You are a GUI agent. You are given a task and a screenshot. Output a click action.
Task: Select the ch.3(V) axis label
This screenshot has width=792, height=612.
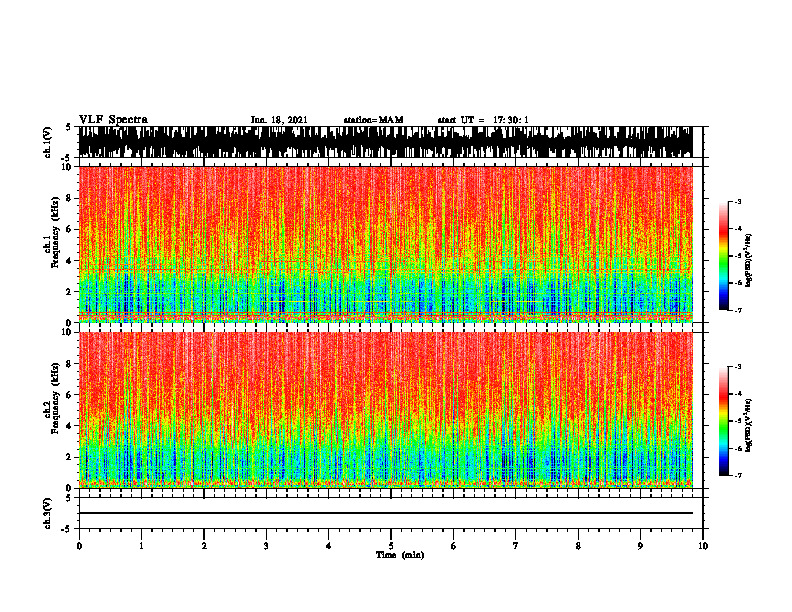[x=48, y=514]
